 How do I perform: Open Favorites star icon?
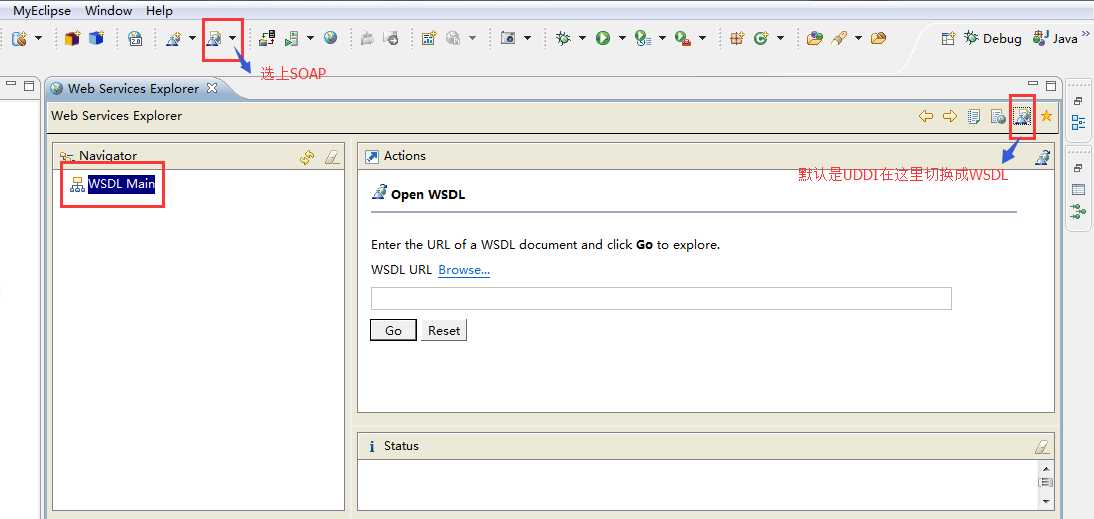pos(1046,116)
